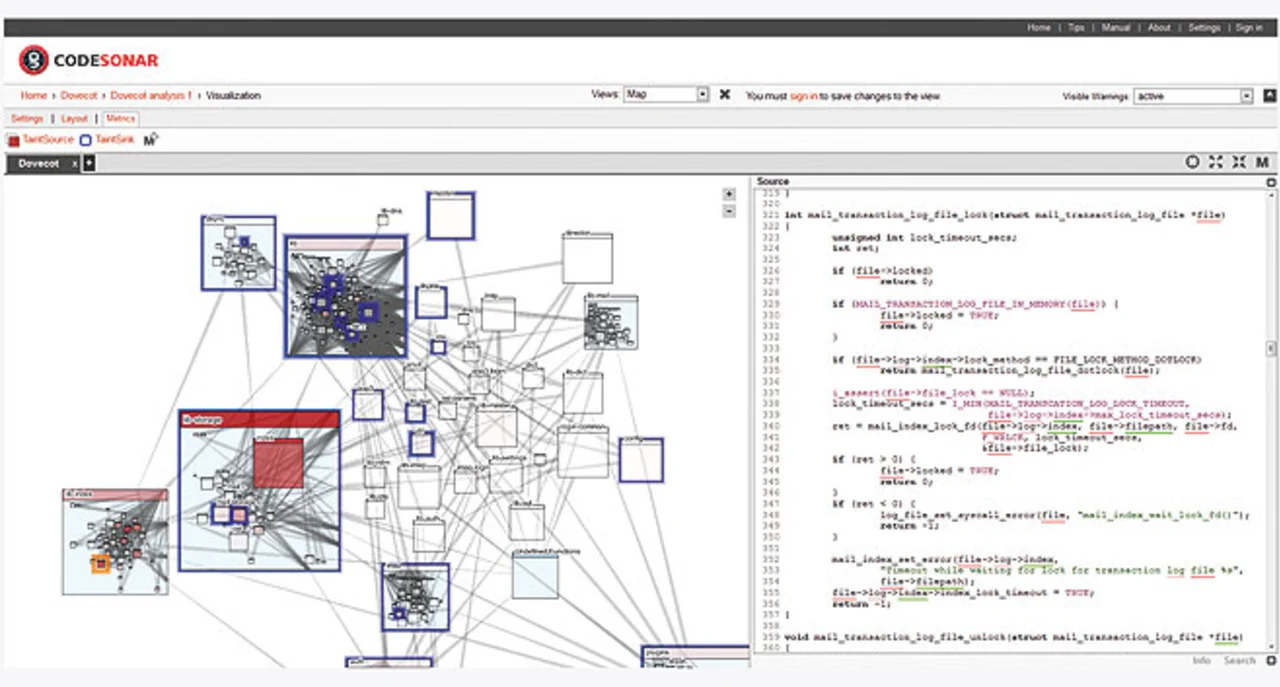Click the CodeSonar logo
Screen dimensions: 1280x687
[x=88, y=60]
